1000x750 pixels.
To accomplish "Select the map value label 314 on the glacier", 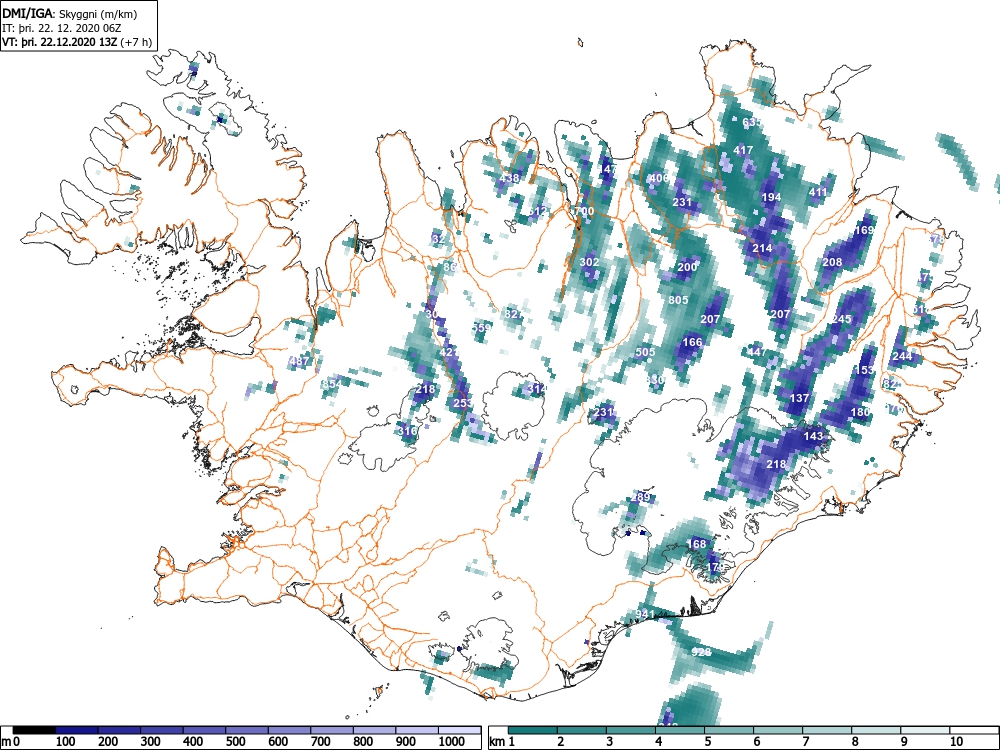I will [x=537, y=389].
